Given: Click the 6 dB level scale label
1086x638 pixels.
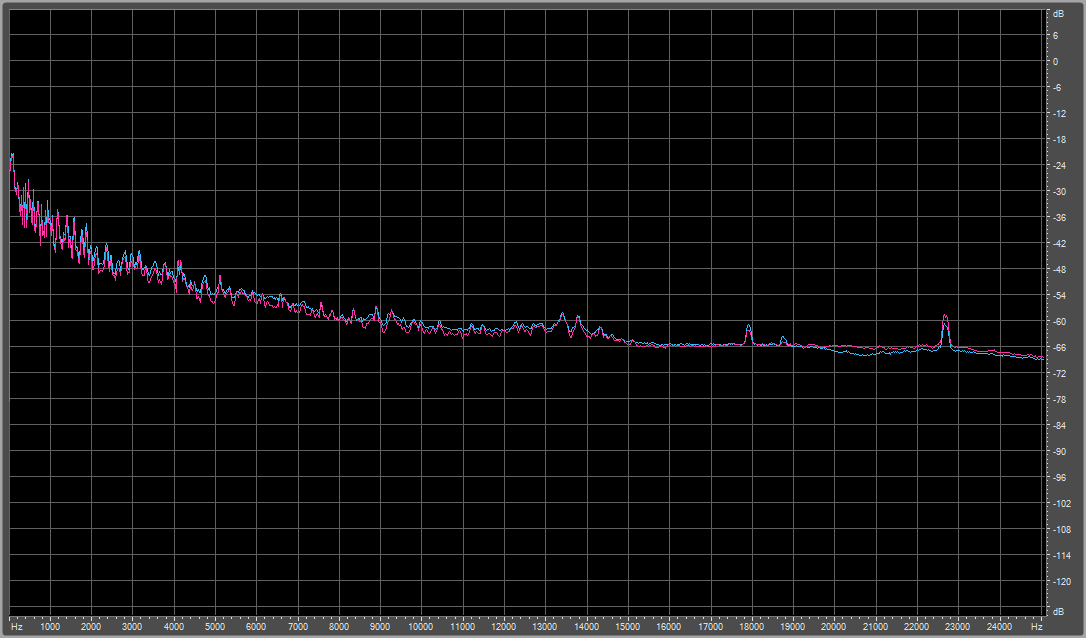Looking at the screenshot, I should coord(1056,35).
